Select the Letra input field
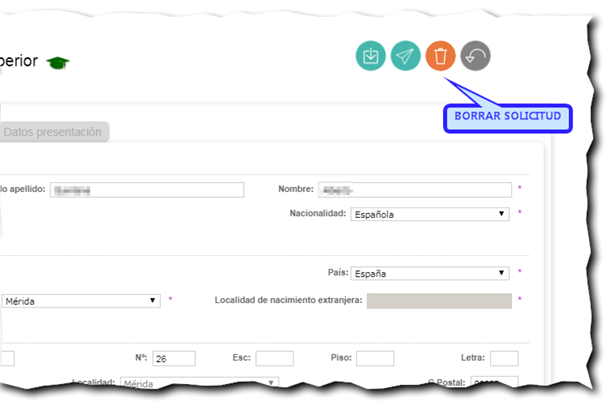This screenshot has height=401, width=610. click(x=503, y=358)
